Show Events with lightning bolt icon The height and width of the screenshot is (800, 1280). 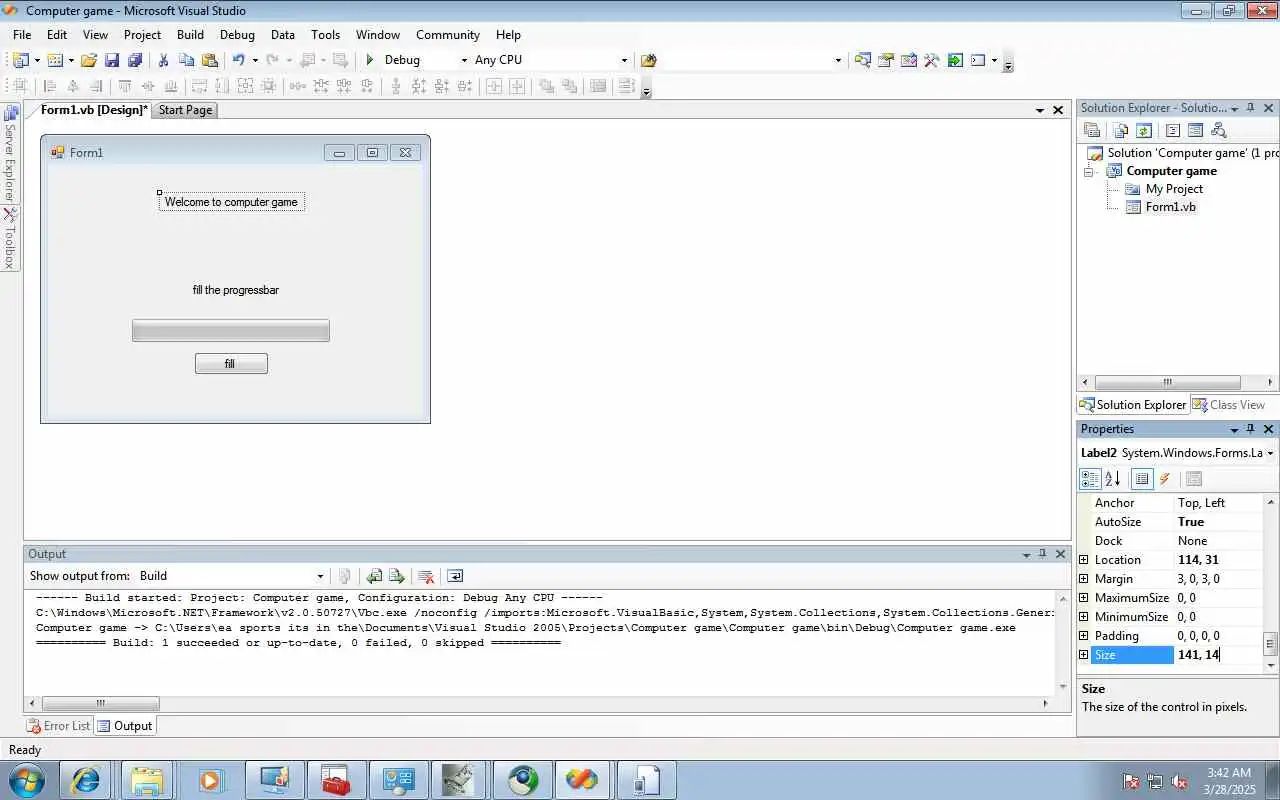1165,479
